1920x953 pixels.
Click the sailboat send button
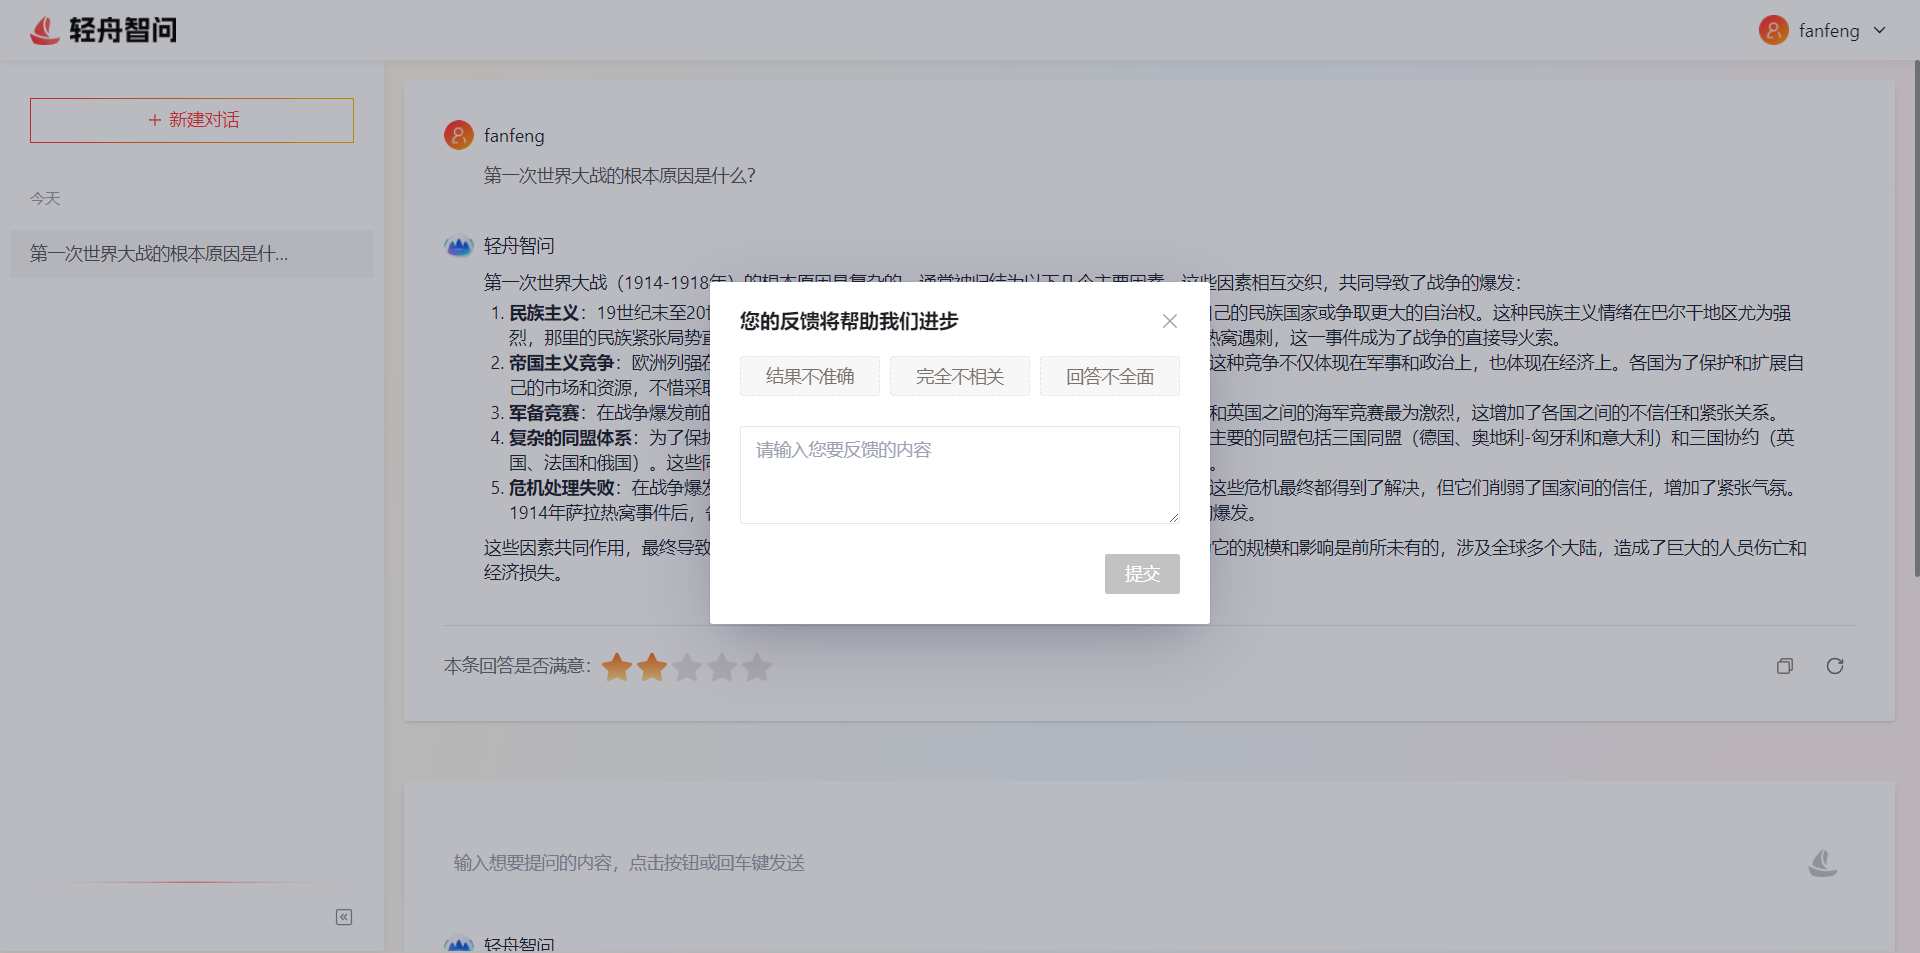pyautogui.click(x=1823, y=863)
